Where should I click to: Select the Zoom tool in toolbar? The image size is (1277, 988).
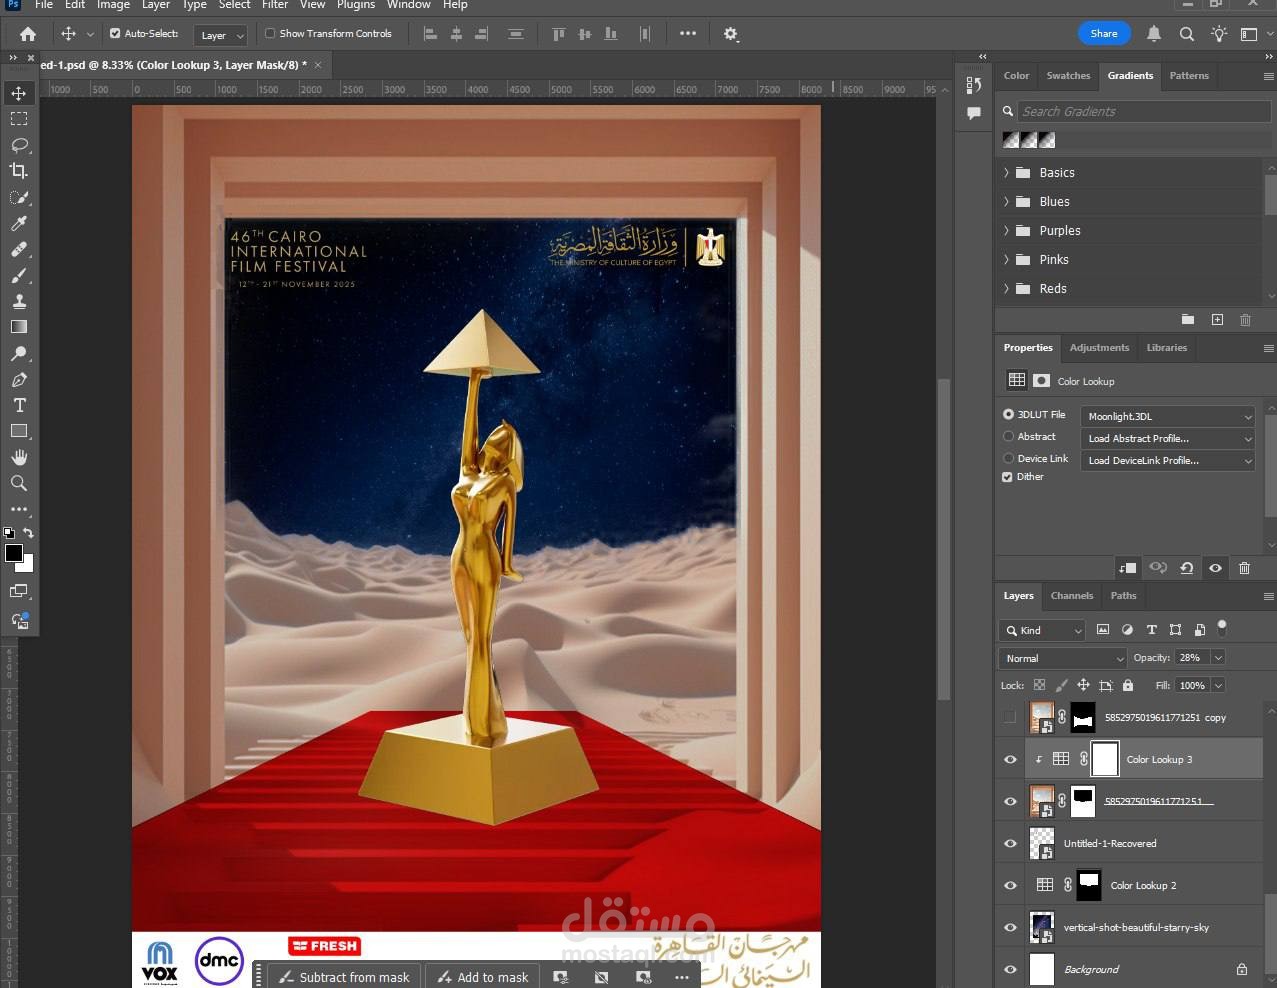pyautogui.click(x=19, y=483)
